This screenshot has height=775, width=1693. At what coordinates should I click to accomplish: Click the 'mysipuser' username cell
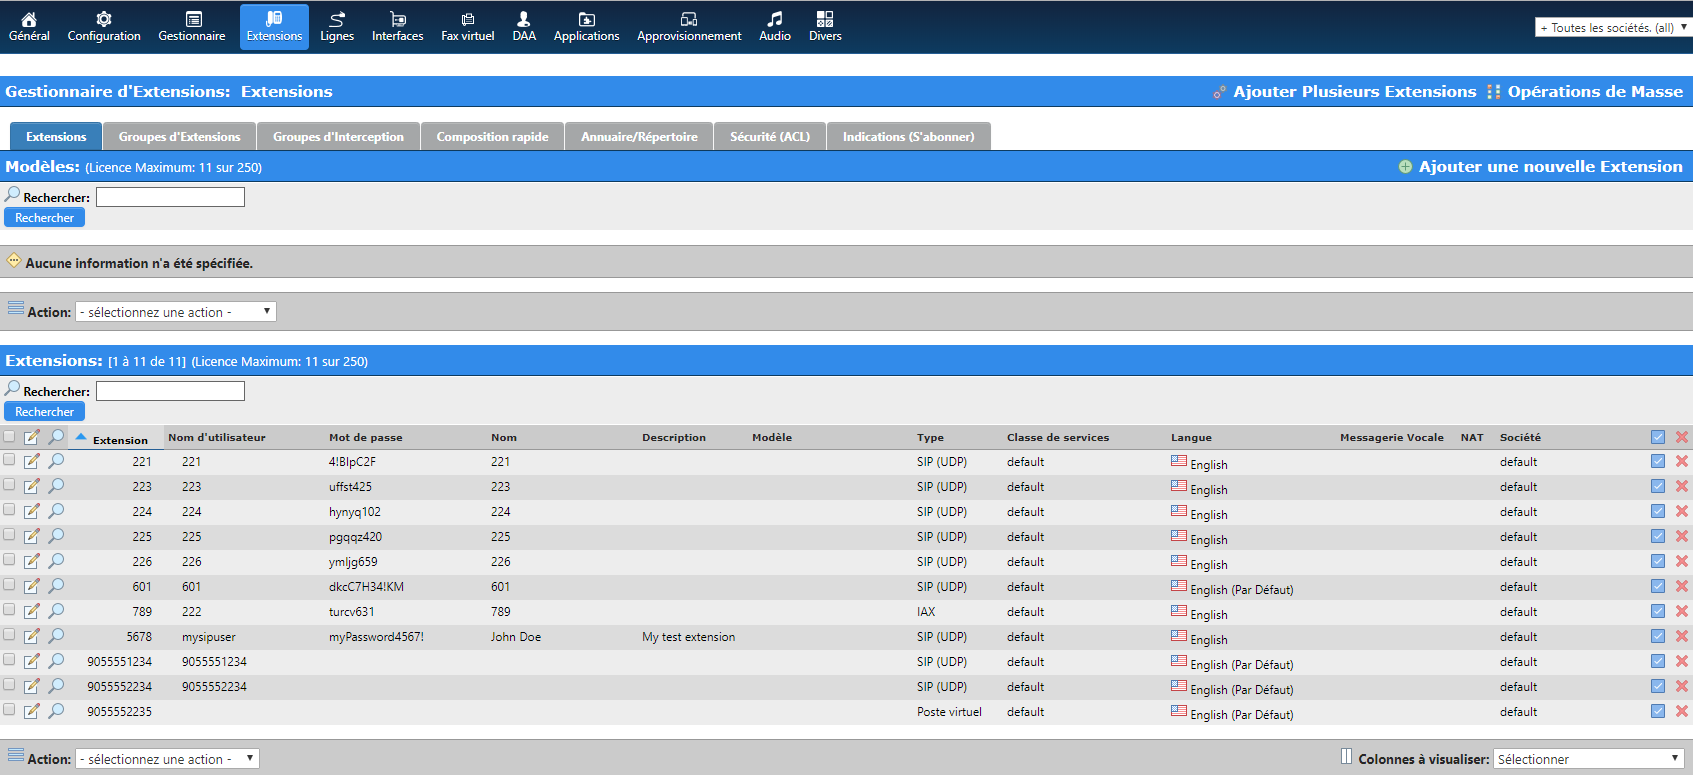point(209,637)
